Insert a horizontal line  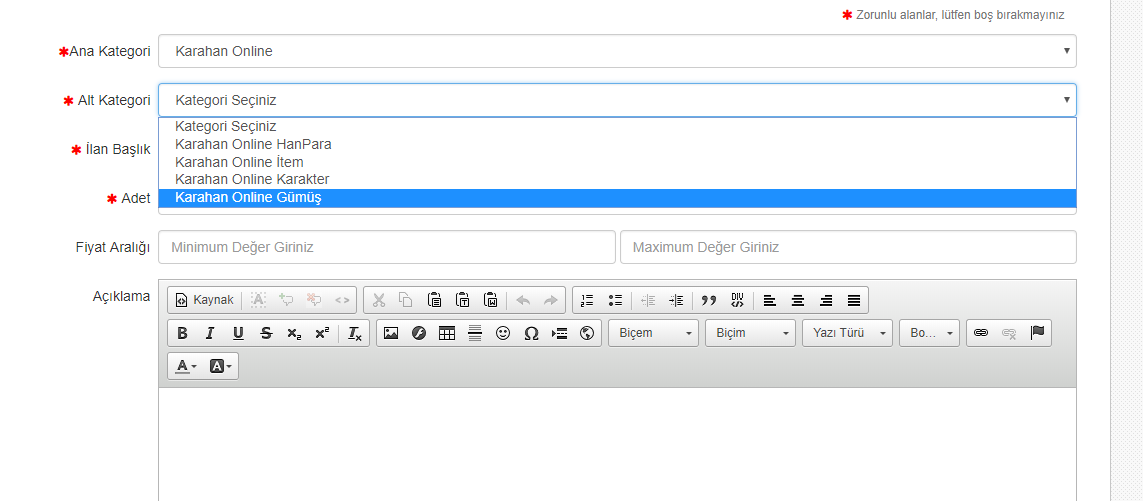pos(475,333)
